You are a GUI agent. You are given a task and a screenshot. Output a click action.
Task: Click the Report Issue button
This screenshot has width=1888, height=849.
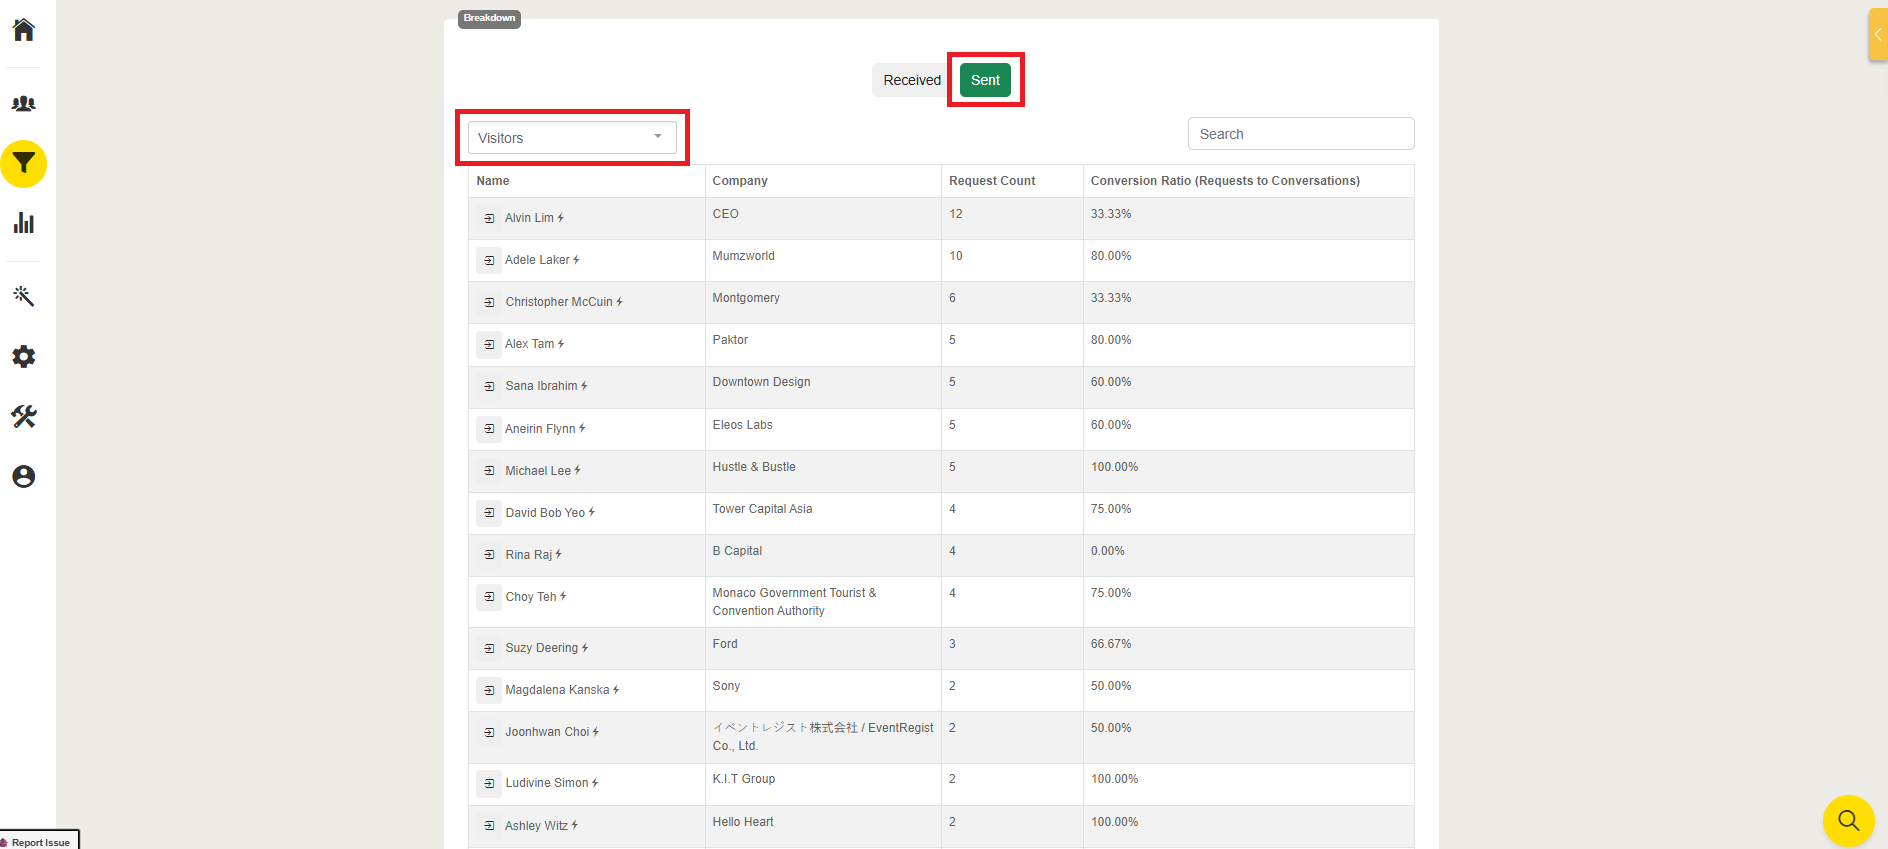pyautogui.click(x=39, y=841)
